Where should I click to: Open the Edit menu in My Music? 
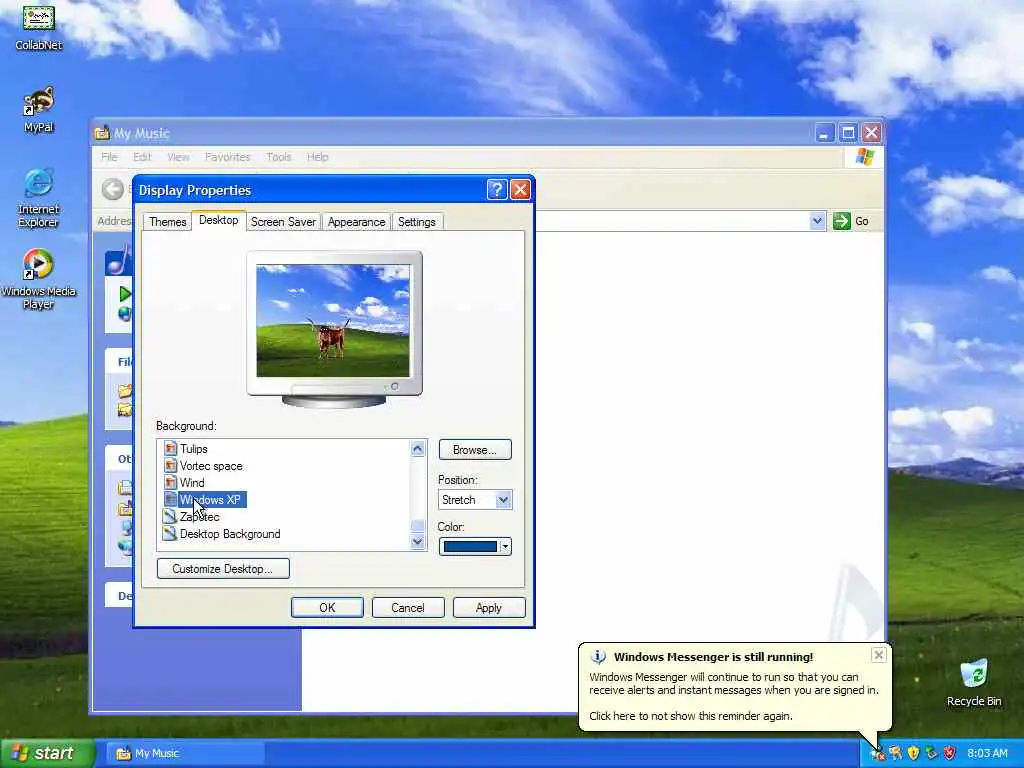(x=142, y=157)
